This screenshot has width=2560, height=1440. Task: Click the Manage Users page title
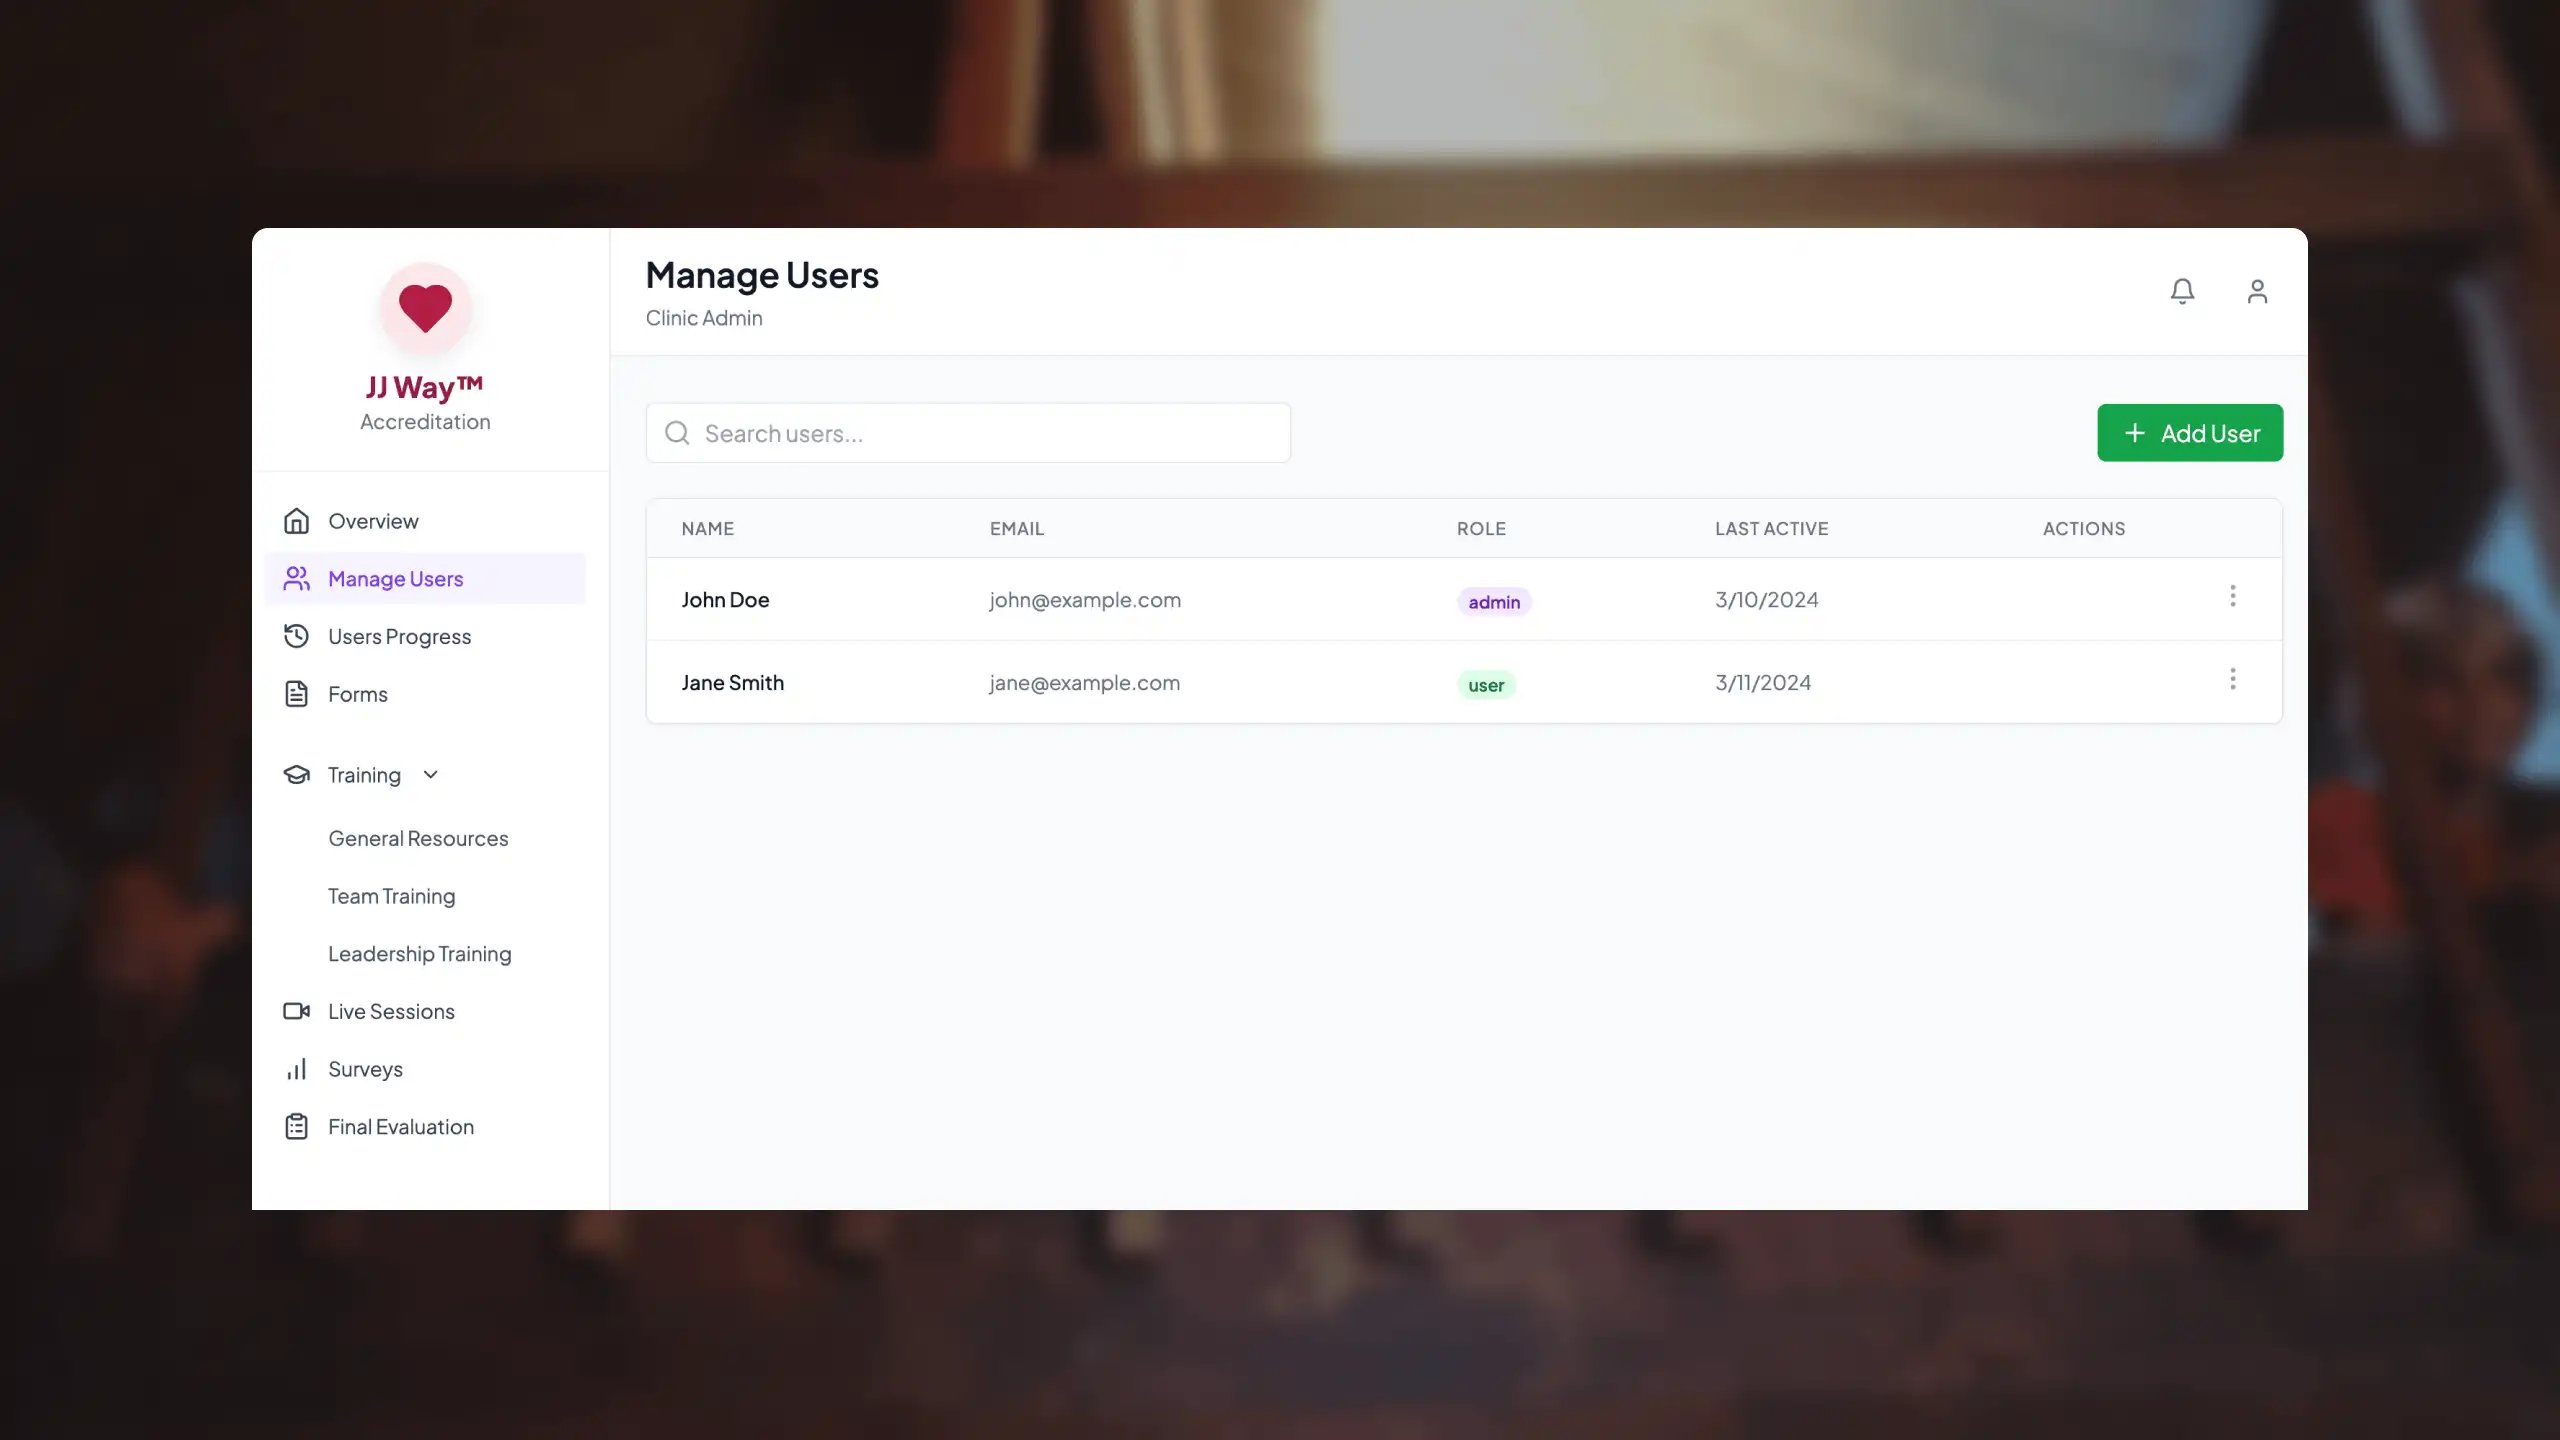pyautogui.click(x=762, y=275)
